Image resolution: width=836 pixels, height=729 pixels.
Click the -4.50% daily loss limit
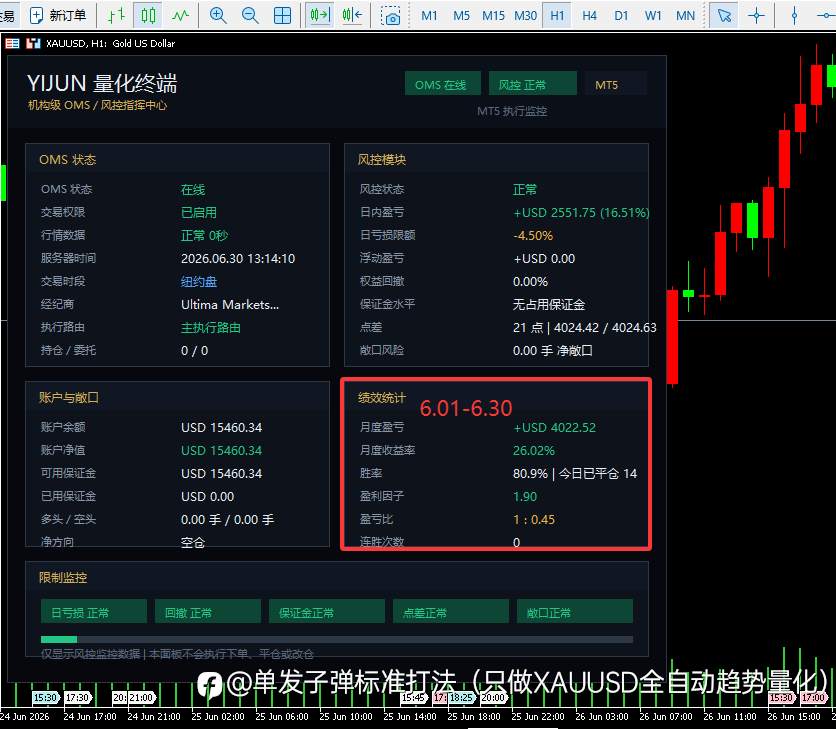pos(533,235)
